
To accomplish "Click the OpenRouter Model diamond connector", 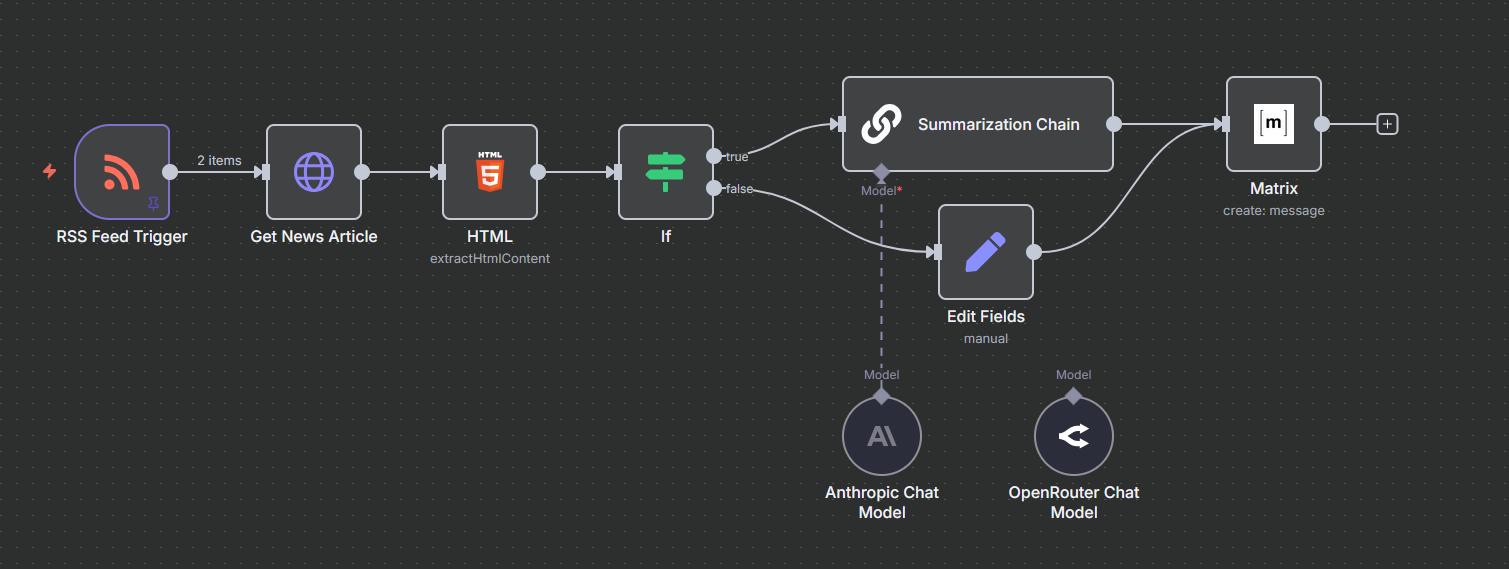I will [x=1073, y=396].
